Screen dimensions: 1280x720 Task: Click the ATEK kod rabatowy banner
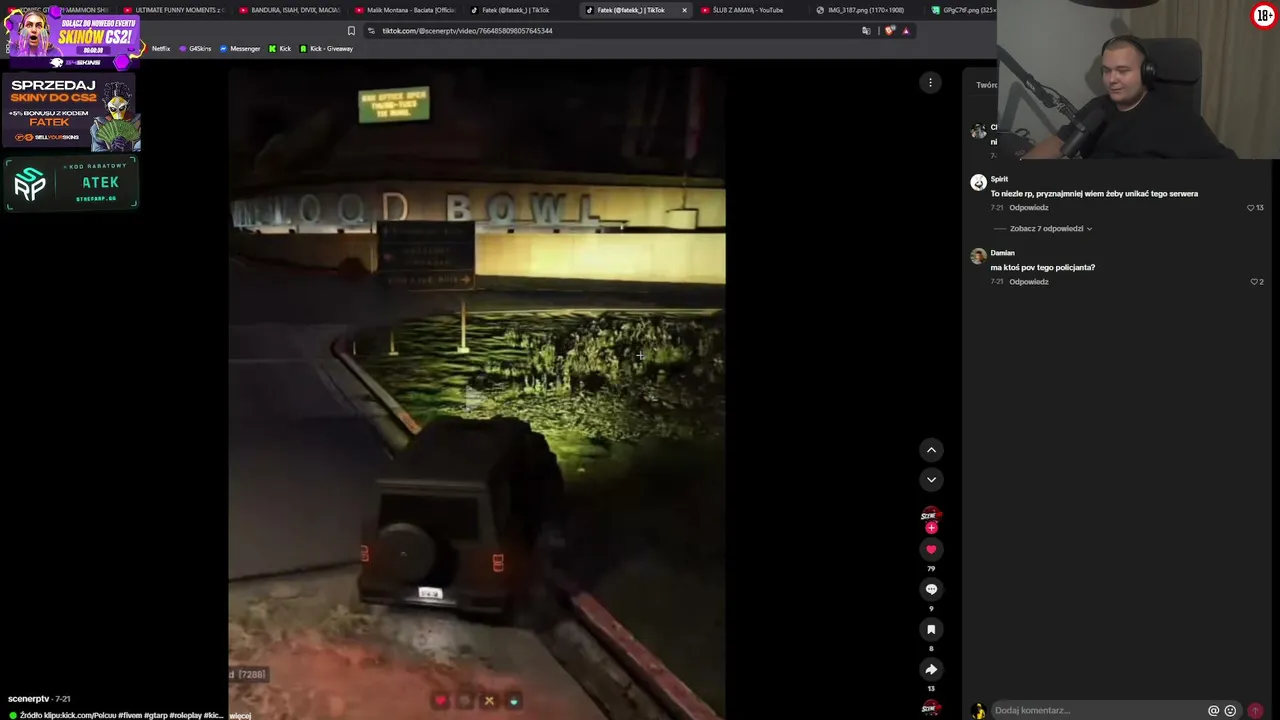pyautogui.click(x=72, y=184)
